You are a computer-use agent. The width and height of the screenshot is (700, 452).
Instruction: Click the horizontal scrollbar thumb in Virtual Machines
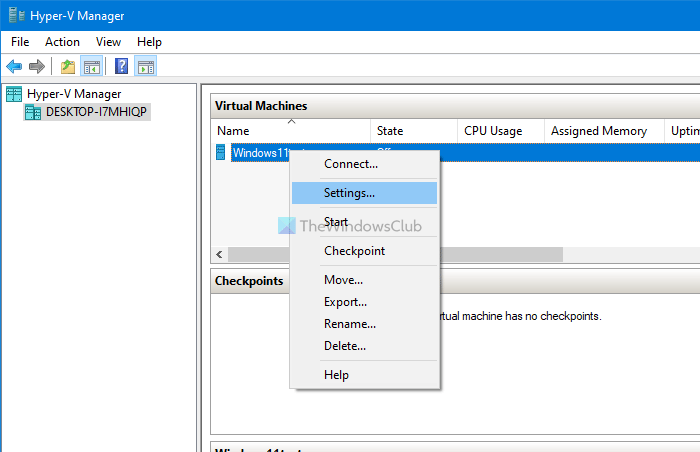501,255
